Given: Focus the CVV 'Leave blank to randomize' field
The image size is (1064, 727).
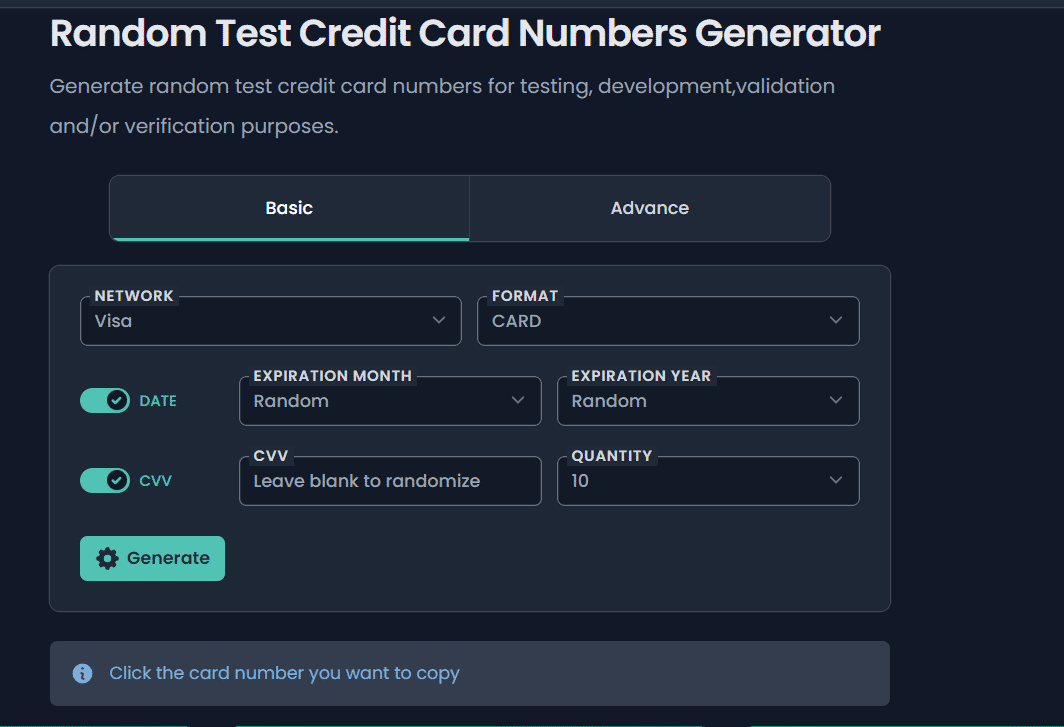Looking at the screenshot, I should (x=390, y=481).
